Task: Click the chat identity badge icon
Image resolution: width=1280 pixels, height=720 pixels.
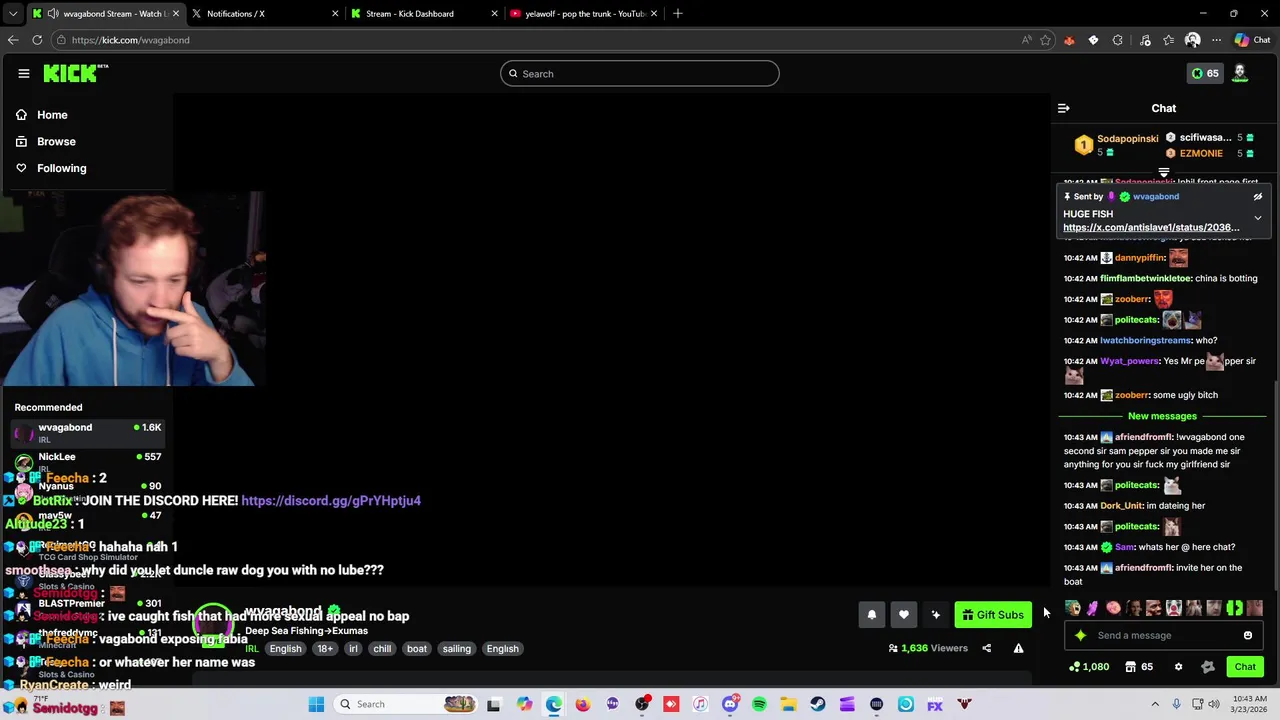Action: [x=1208, y=667]
